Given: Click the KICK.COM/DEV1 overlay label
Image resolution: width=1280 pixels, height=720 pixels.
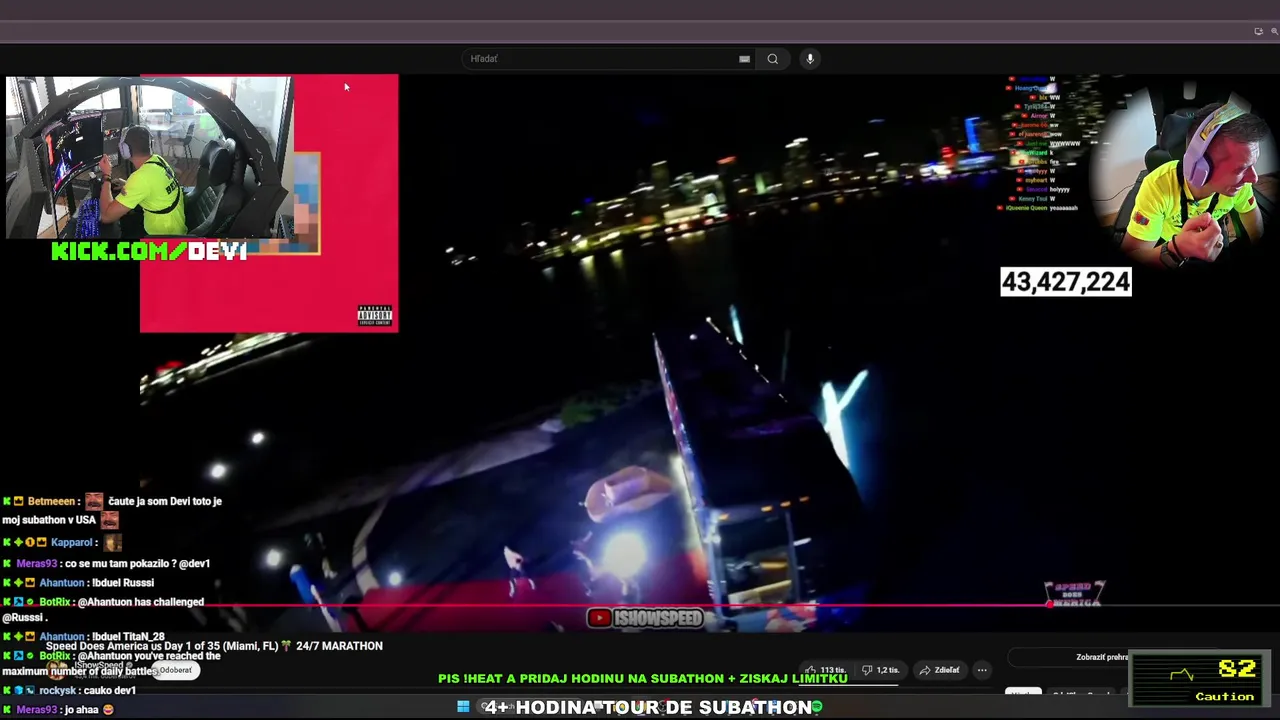Looking at the screenshot, I should (149, 251).
